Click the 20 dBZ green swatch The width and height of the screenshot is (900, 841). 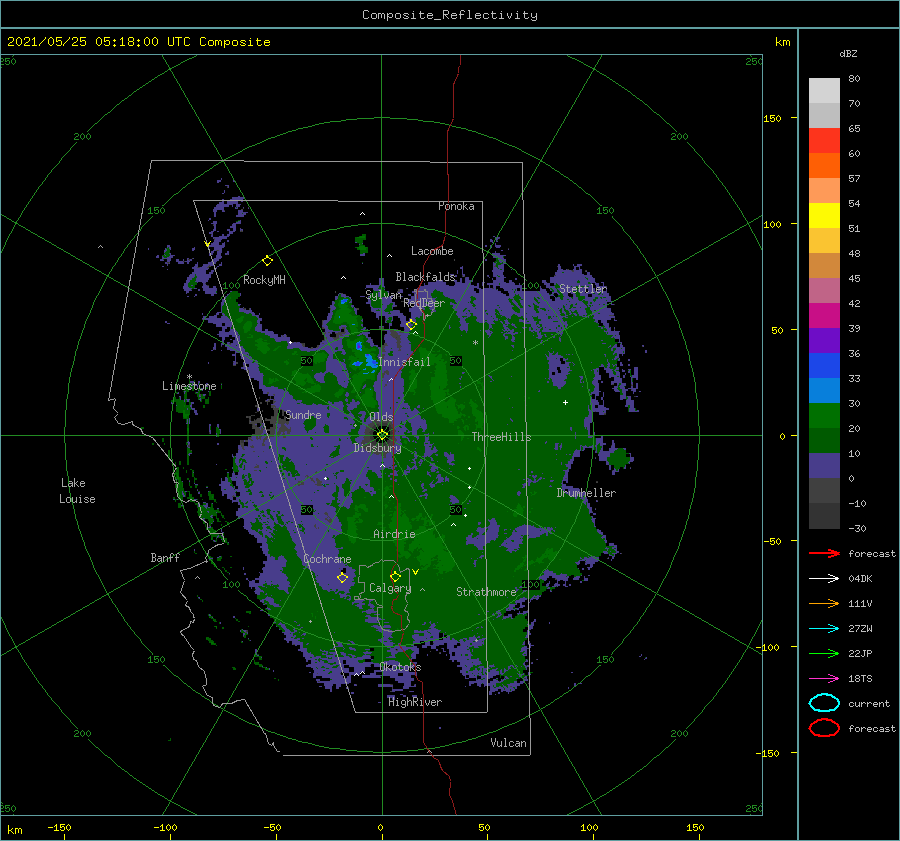pyautogui.click(x=824, y=440)
